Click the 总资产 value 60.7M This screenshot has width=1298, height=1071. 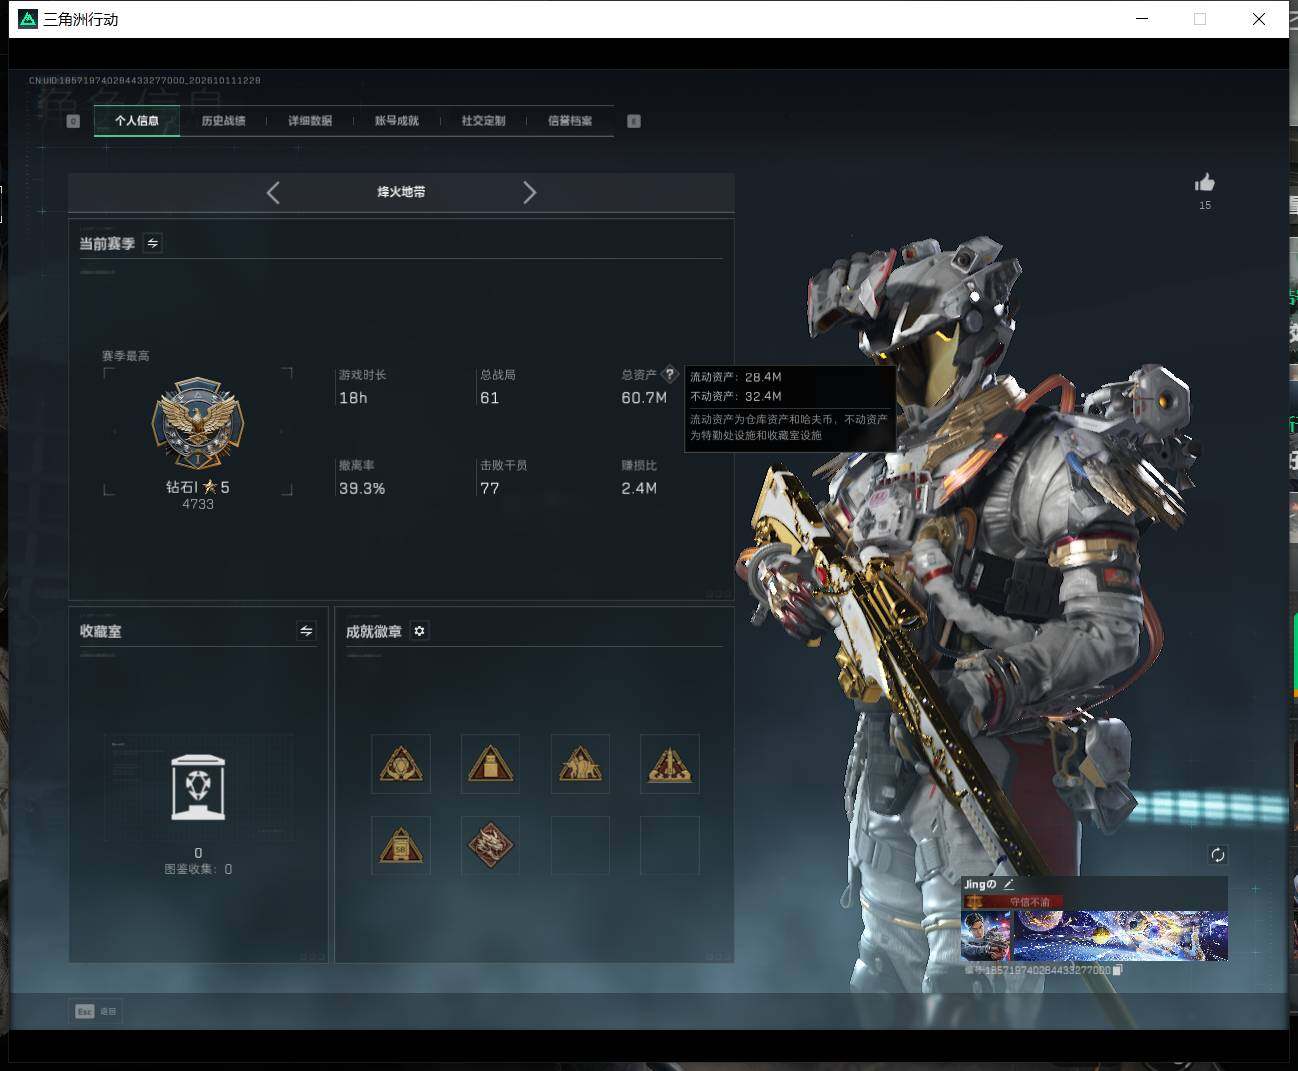coord(644,398)
